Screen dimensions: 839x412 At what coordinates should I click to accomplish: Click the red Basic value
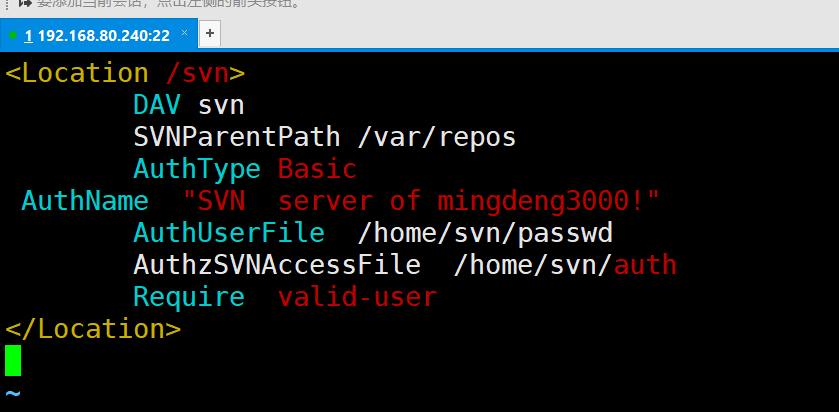pos(317,169)
